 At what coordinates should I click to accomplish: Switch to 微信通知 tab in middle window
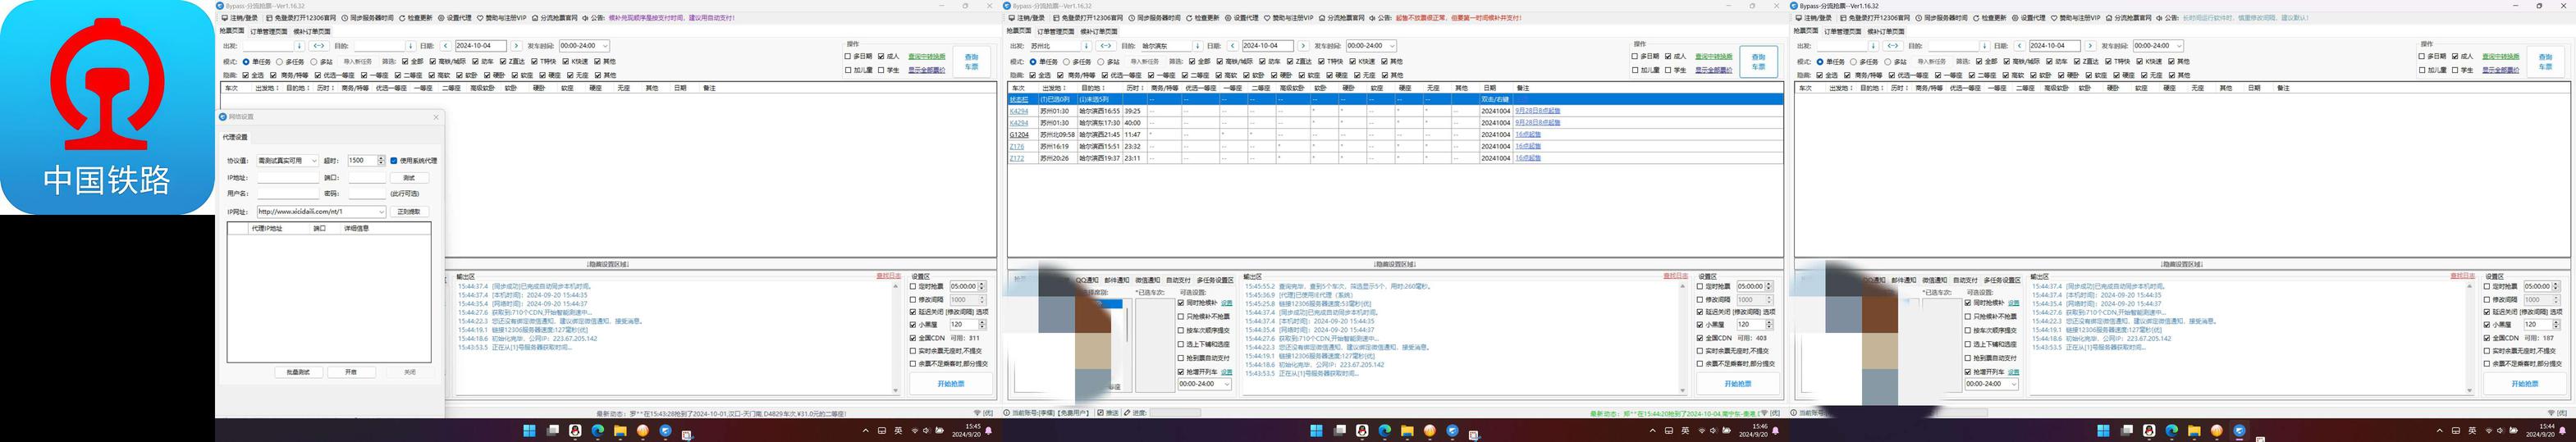1148,280
